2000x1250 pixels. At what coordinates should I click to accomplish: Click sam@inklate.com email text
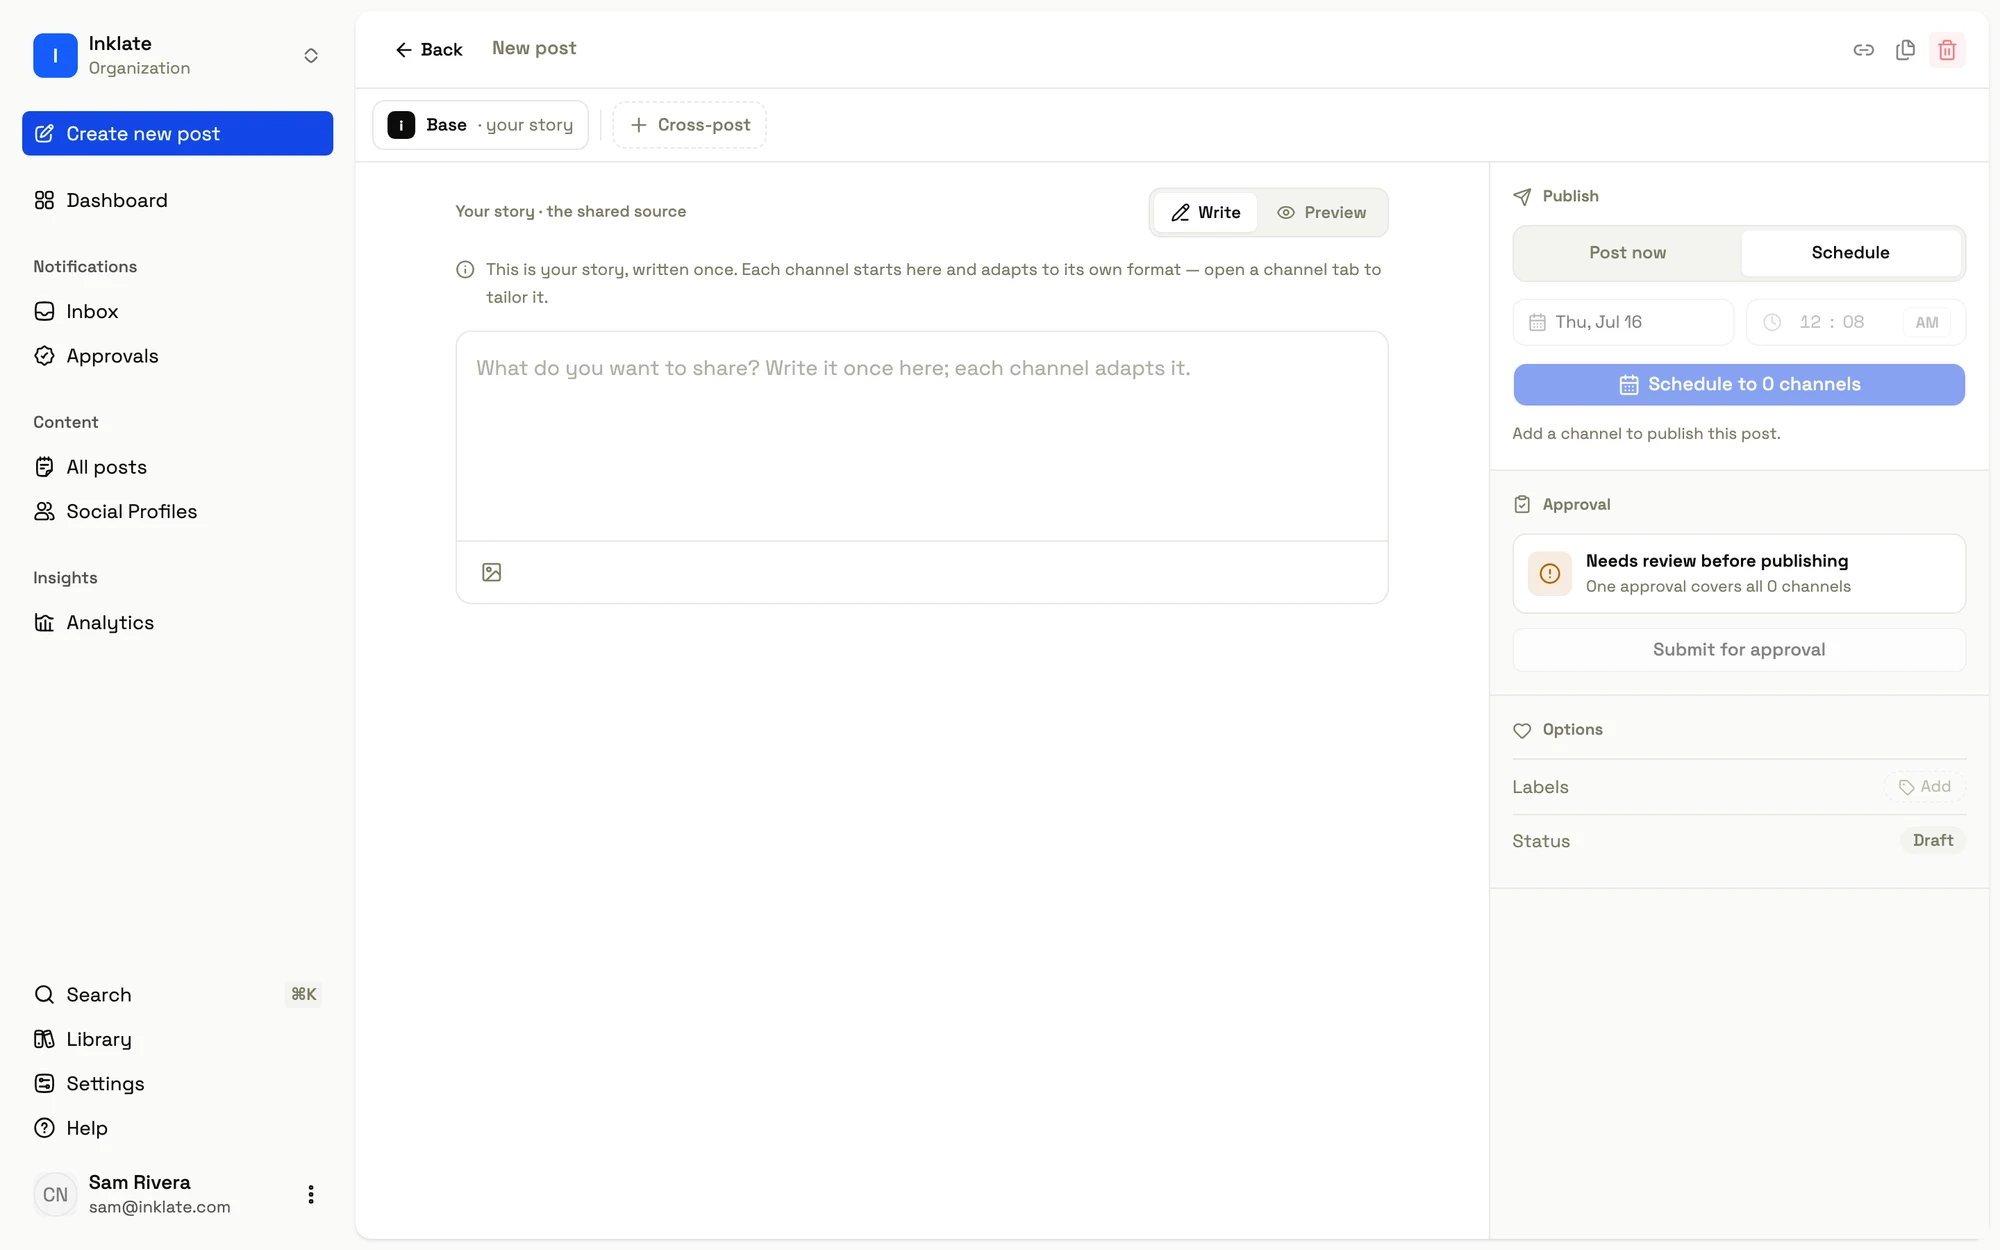coord(159,1207)
